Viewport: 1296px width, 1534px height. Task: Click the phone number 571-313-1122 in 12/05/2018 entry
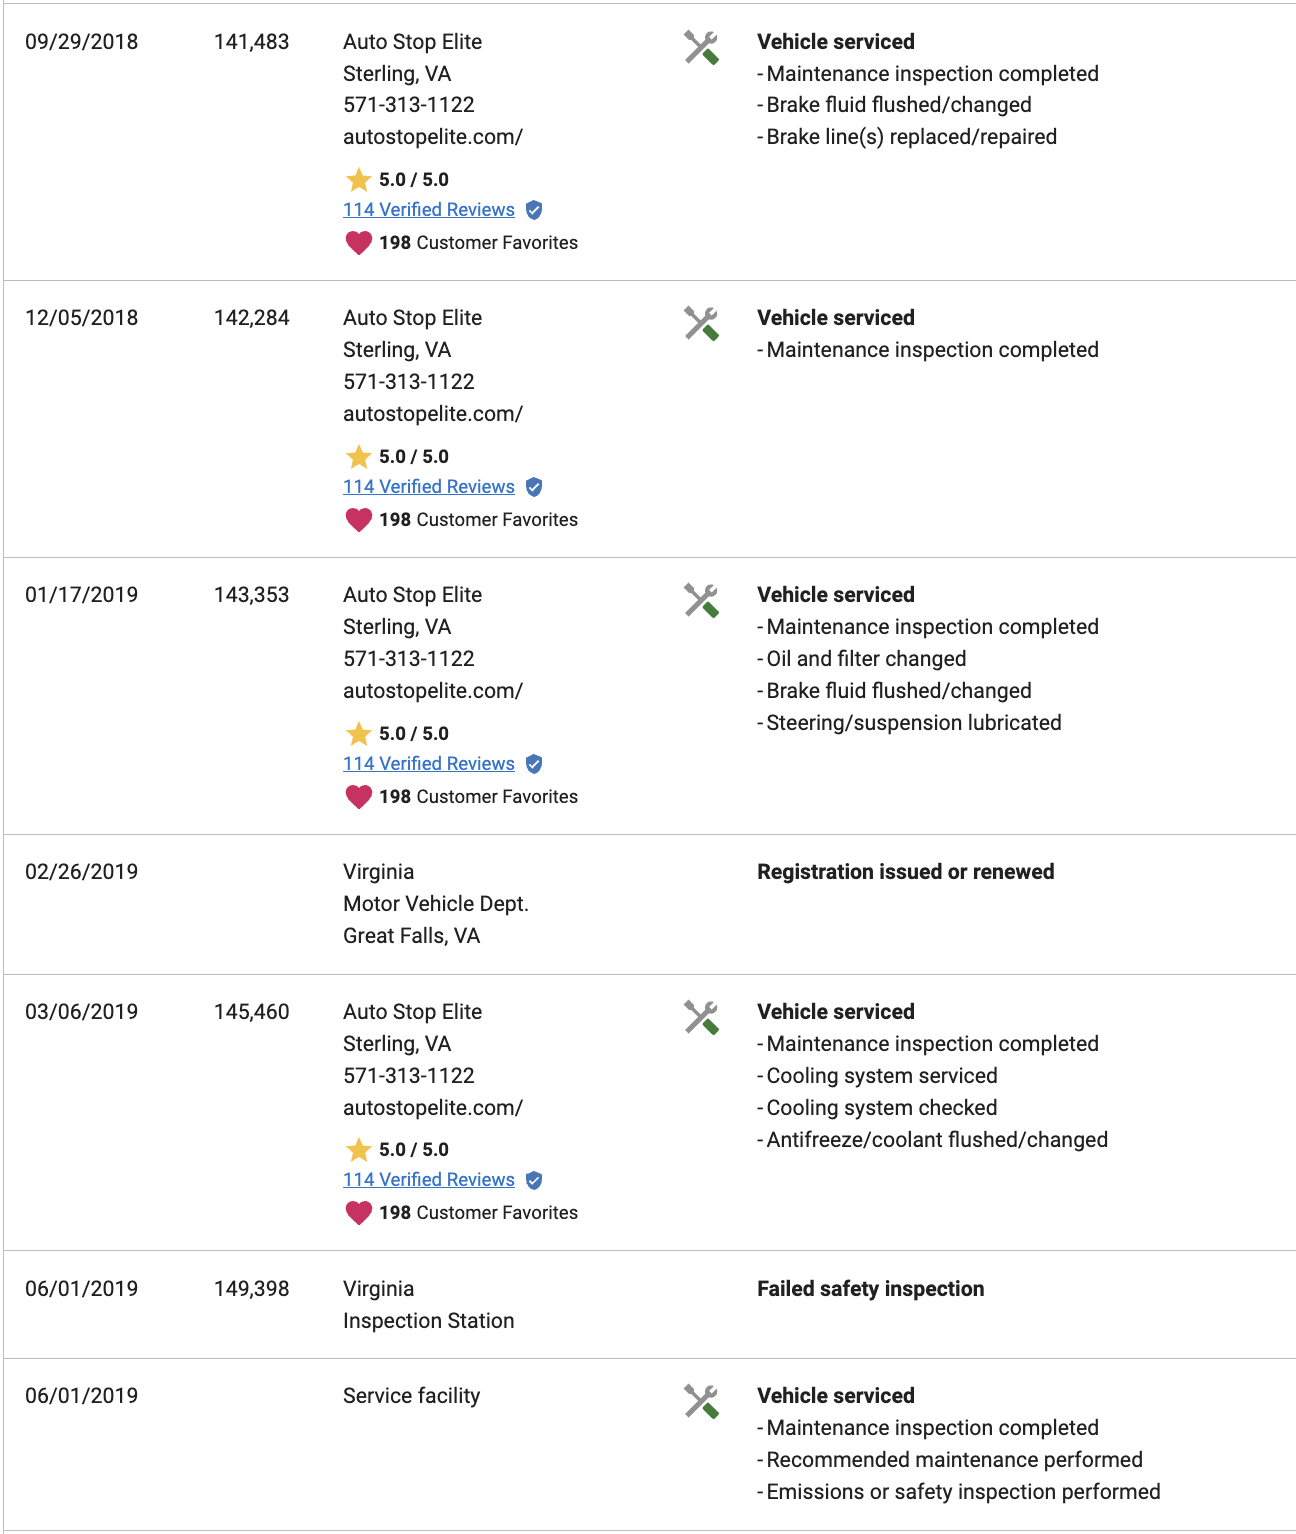coord(409,382)
